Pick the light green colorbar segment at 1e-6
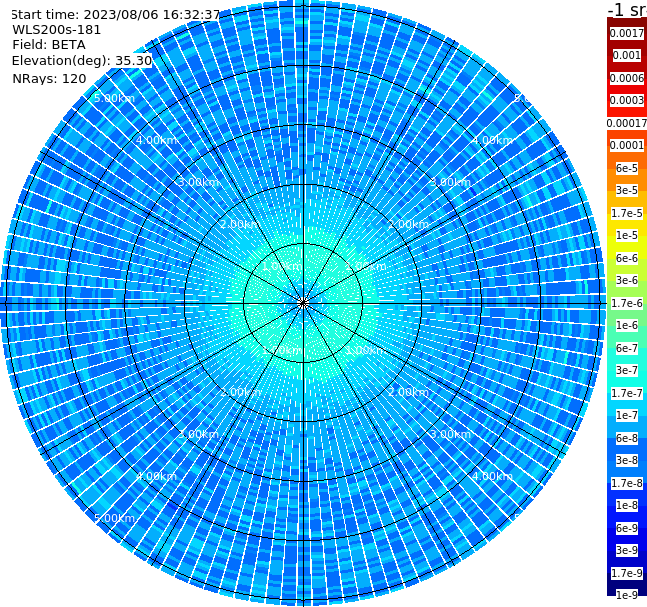The height and width of the screenshot is (607, 647). tap(627, 325)
